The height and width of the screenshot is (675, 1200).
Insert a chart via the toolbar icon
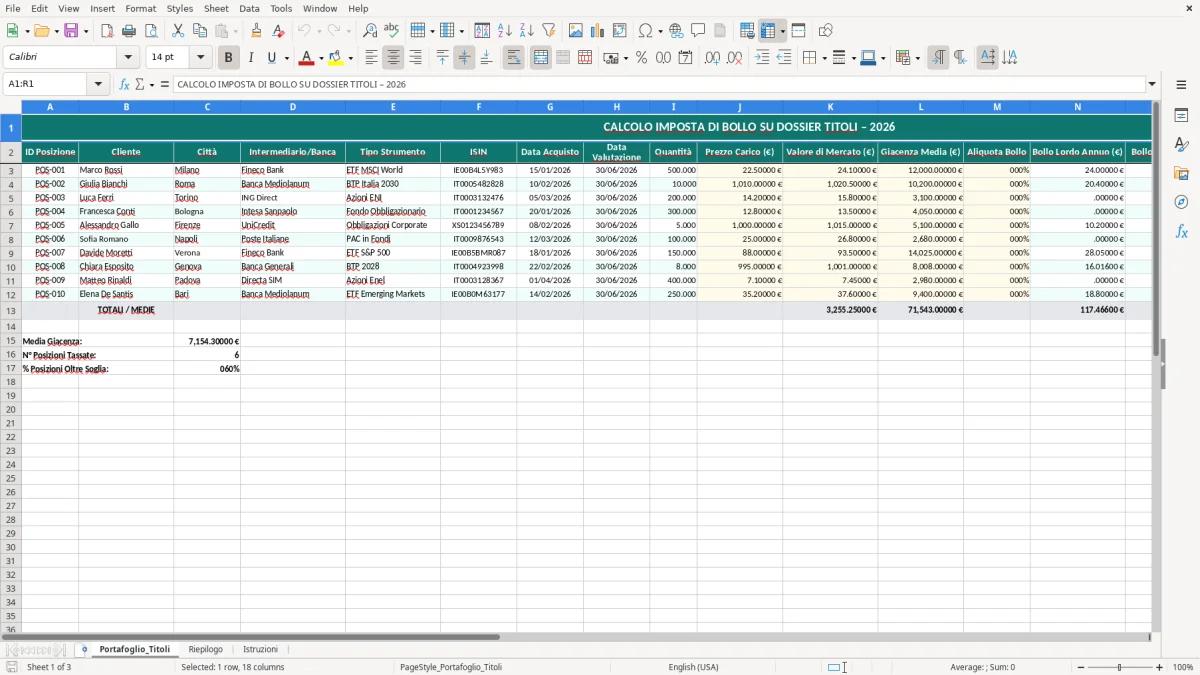point(598,31)
